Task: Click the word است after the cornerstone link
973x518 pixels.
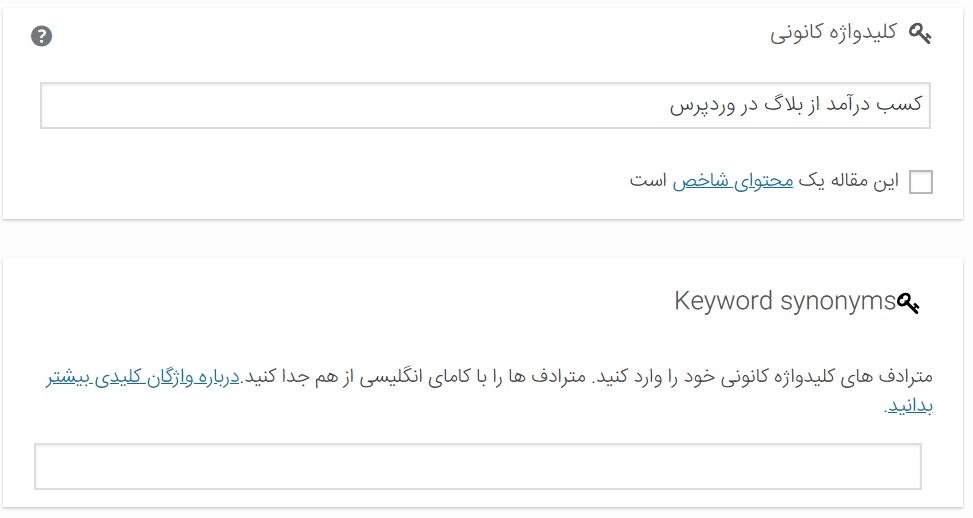Action: point(648,181)
